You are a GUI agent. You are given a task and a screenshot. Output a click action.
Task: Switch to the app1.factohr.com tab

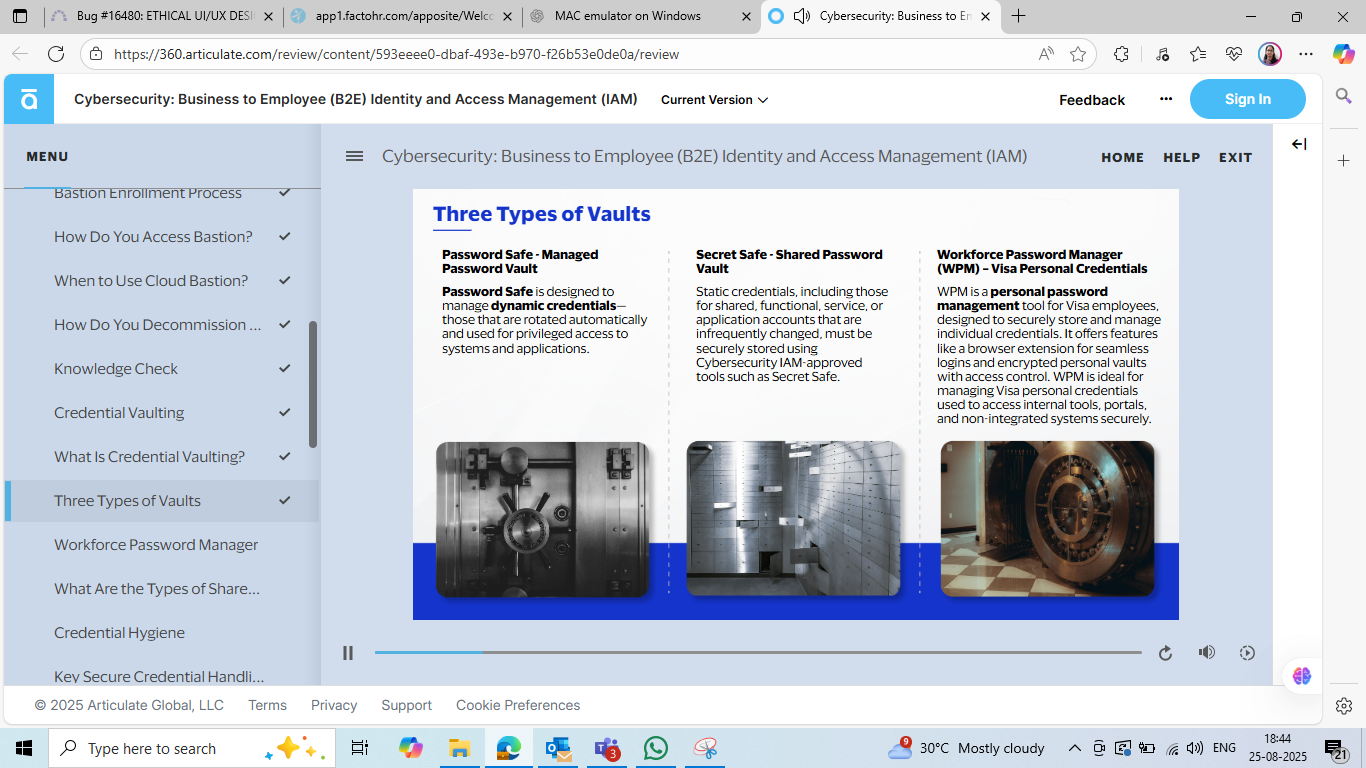click(x=403, y=16)
